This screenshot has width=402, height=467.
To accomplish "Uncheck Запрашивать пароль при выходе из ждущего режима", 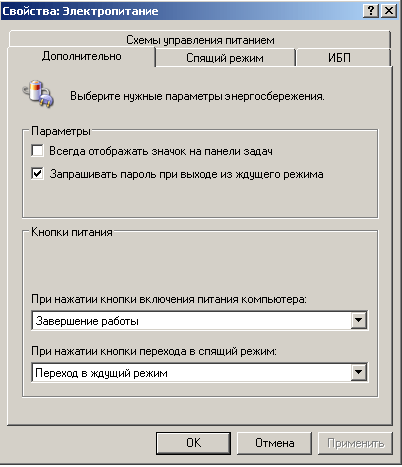I will [x=37, y=174].
